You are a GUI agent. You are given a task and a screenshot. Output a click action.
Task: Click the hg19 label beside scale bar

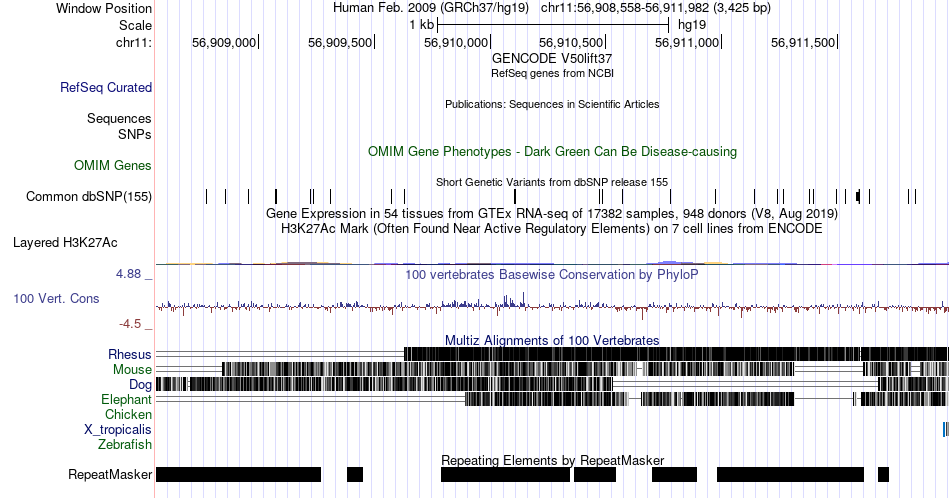pyautogui.click(x=692, y=25)
